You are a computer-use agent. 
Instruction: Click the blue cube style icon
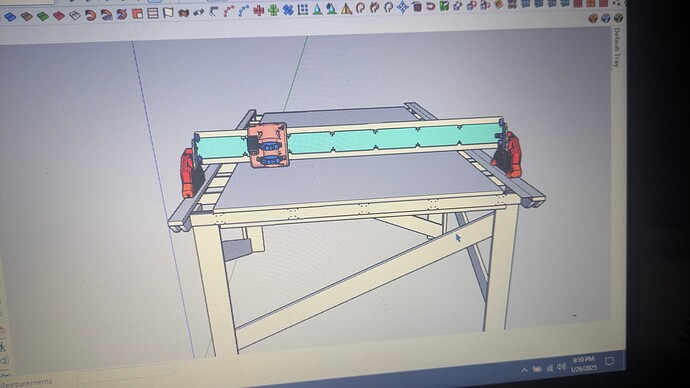click(606, 18)
